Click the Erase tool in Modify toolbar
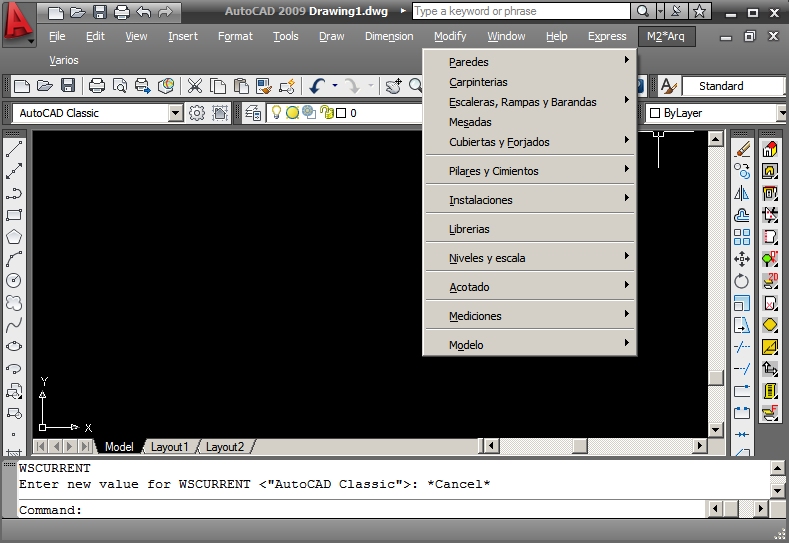The height and width of the screenshot is (543, 789). coord(742,149)
